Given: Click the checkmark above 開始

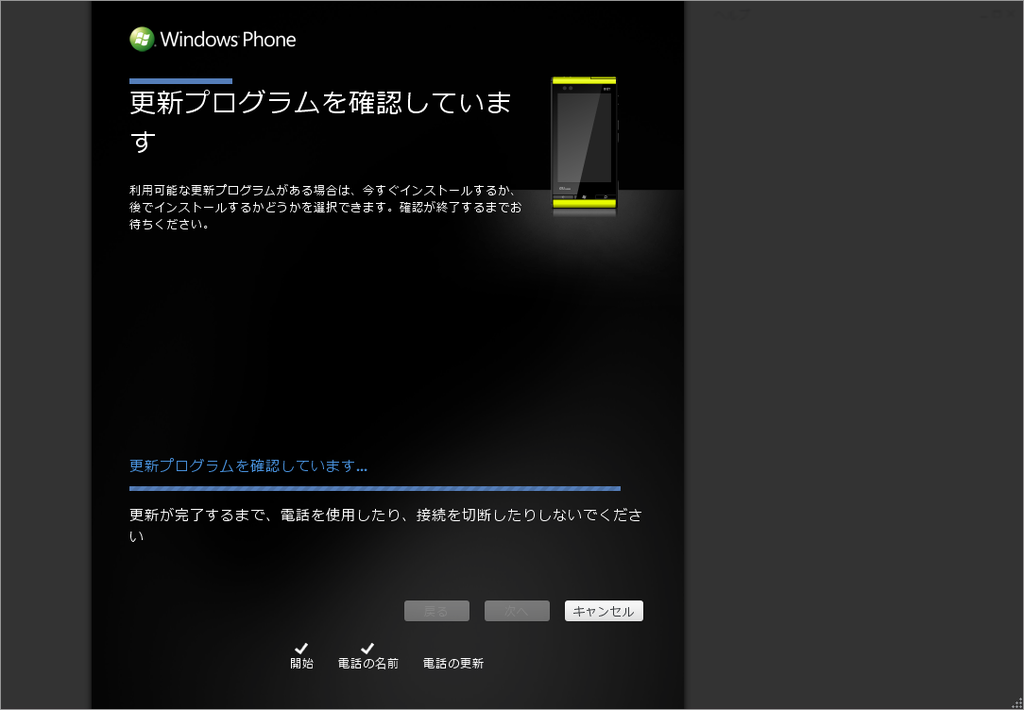Looking at the screenshot, I should click(x=301, y=648).
